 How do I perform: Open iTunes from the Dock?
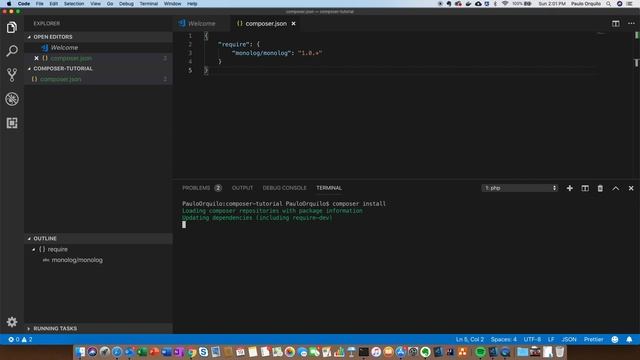(376, 352)
